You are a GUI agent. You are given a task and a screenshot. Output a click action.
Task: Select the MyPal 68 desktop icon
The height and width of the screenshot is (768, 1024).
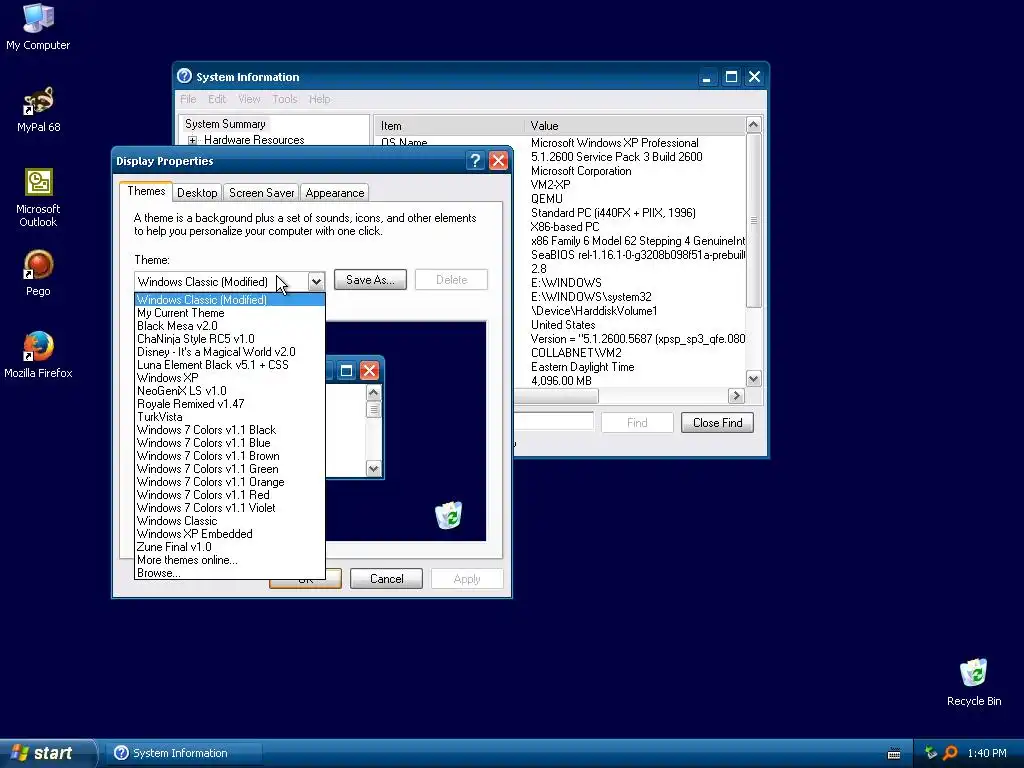38,110
